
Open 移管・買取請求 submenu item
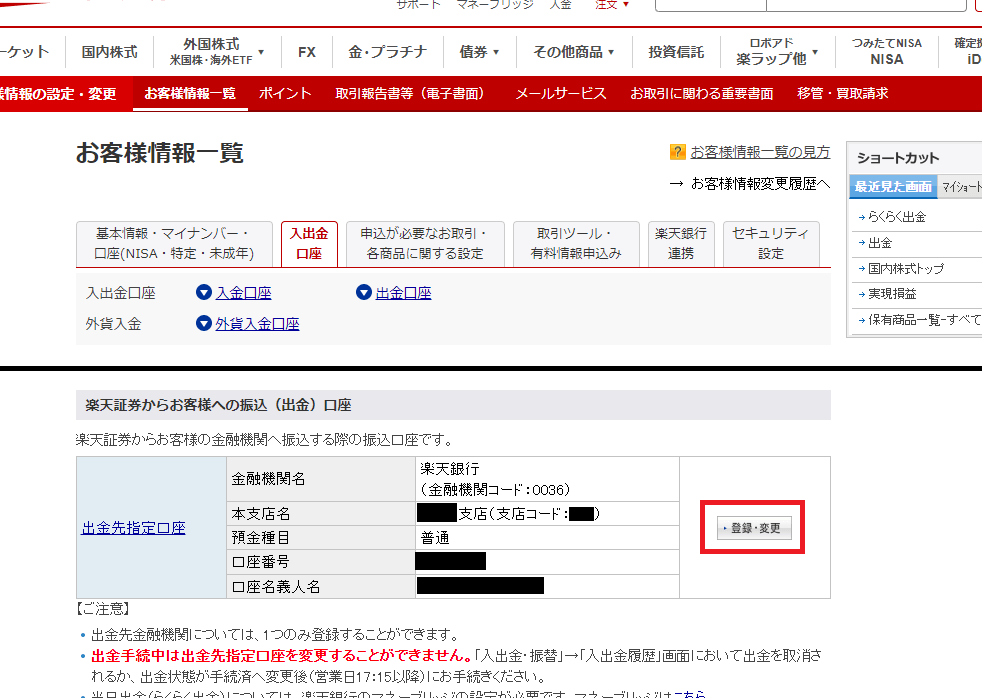pyautogui.click(x=842, y=93)
